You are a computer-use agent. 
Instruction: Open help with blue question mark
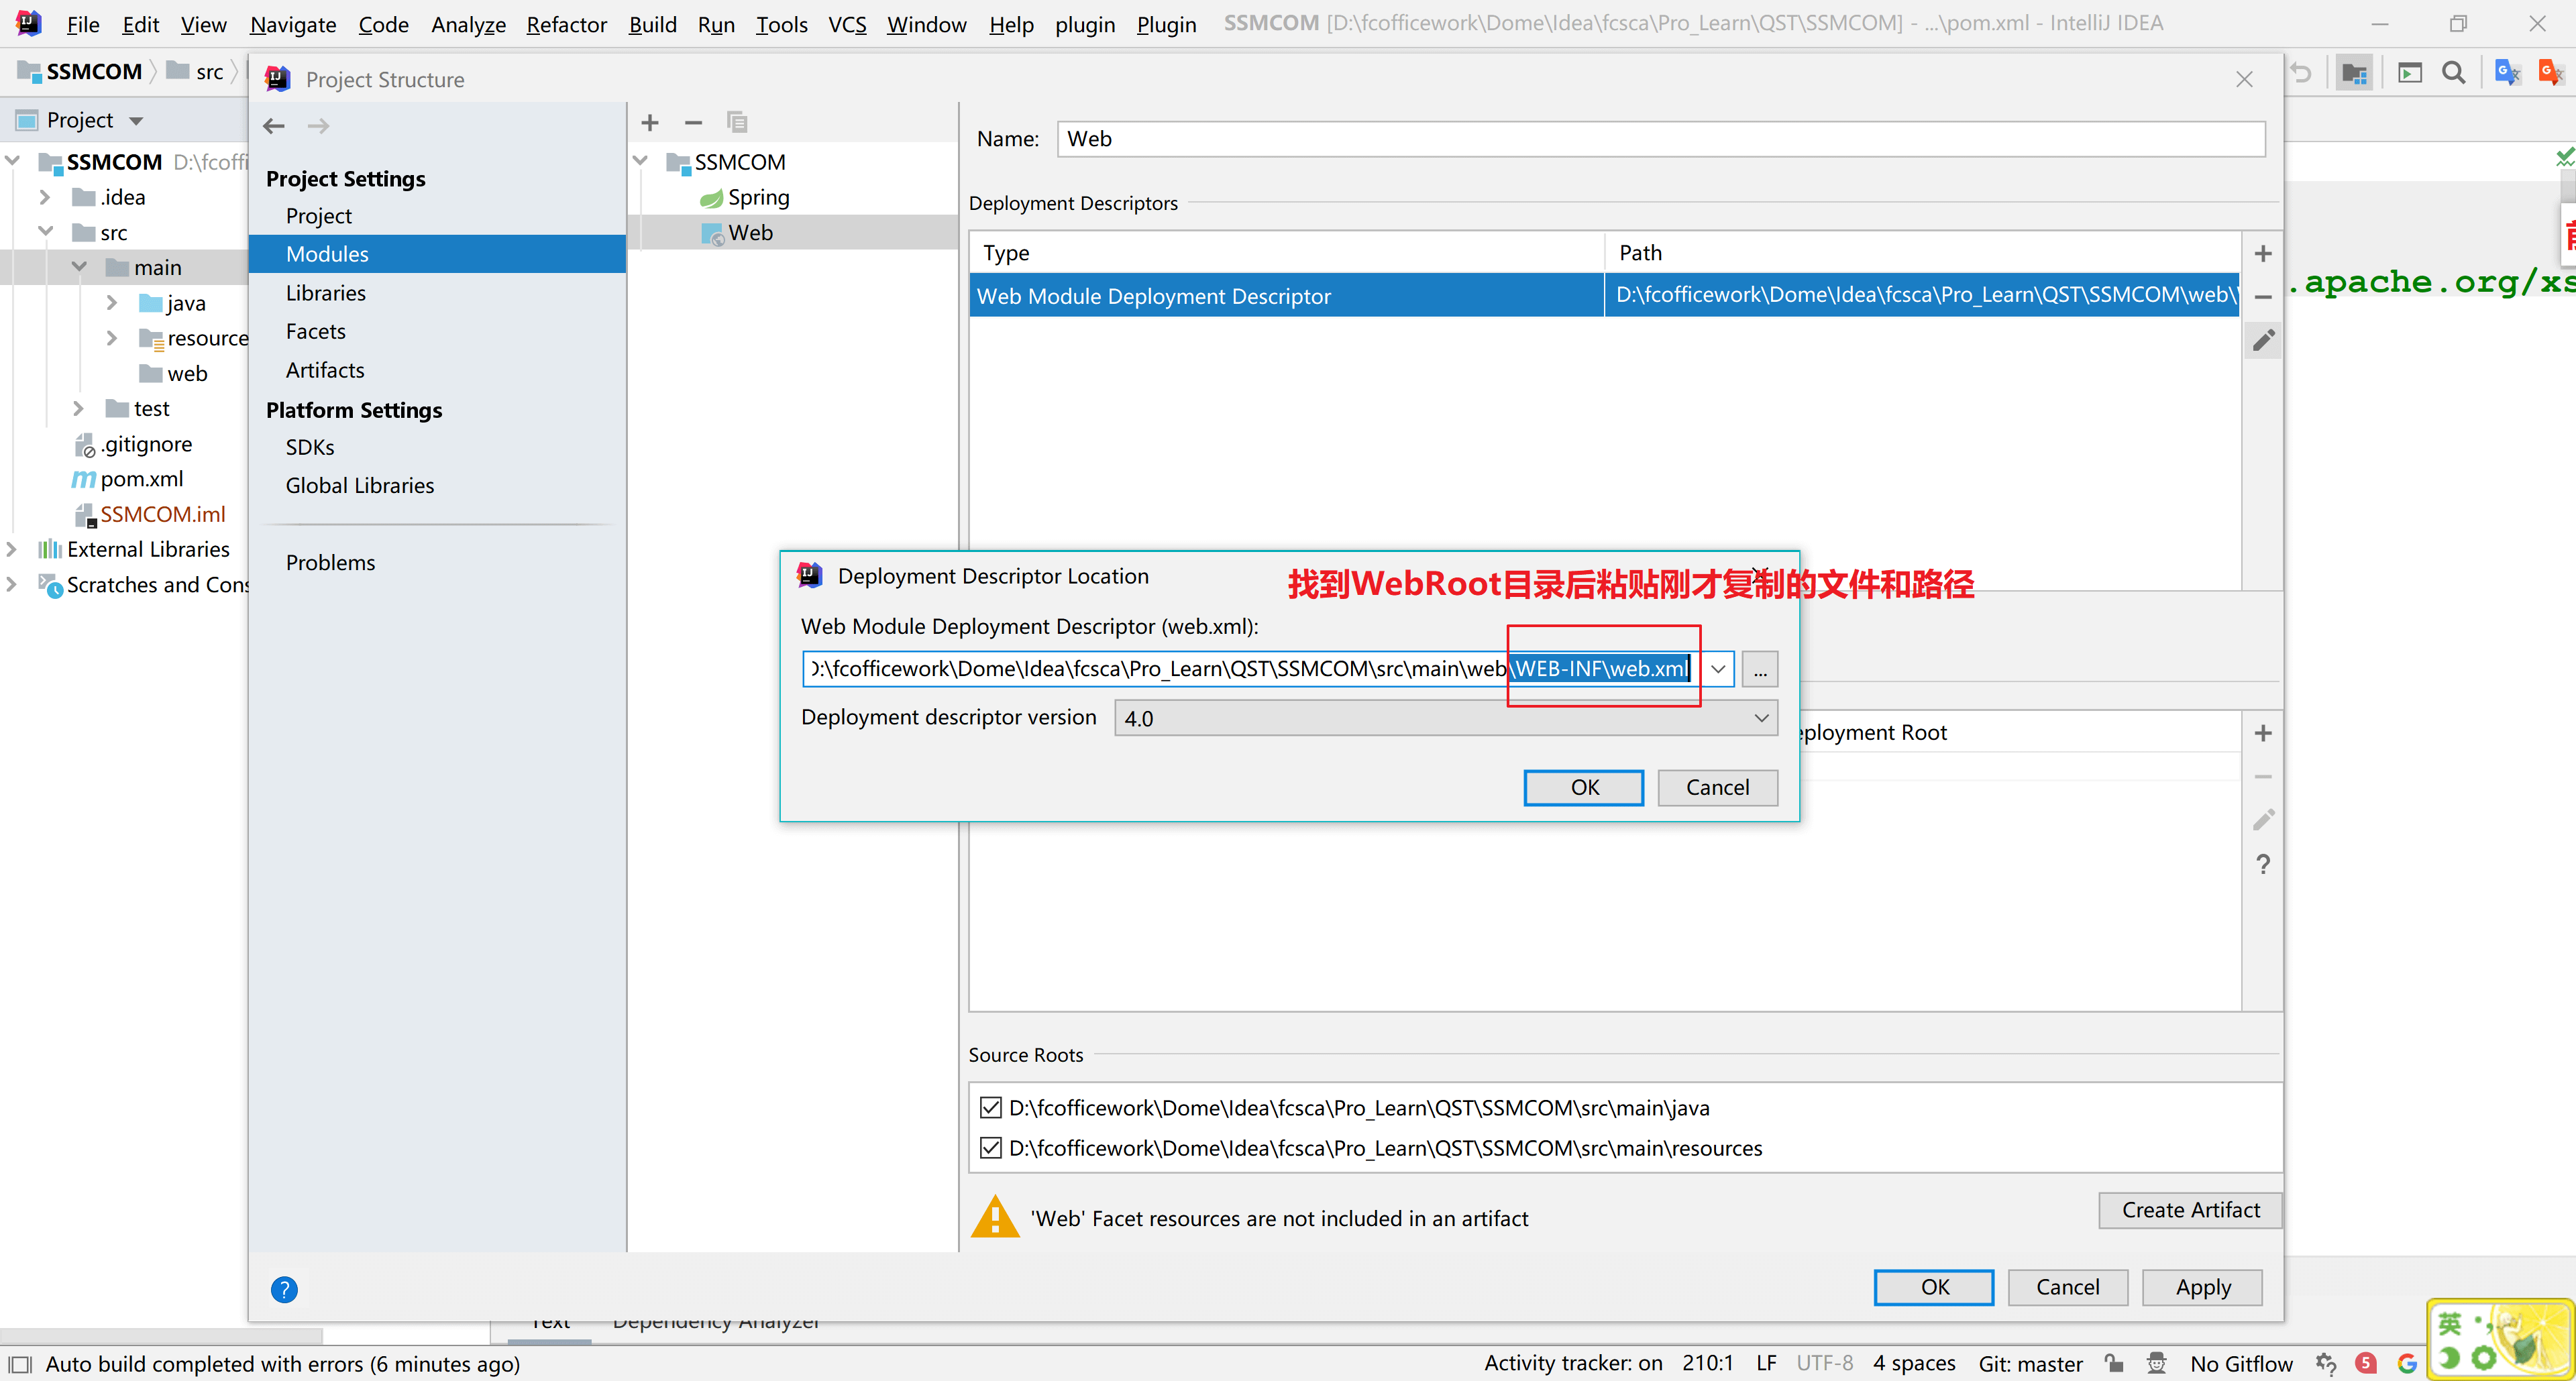(284, 1289)
